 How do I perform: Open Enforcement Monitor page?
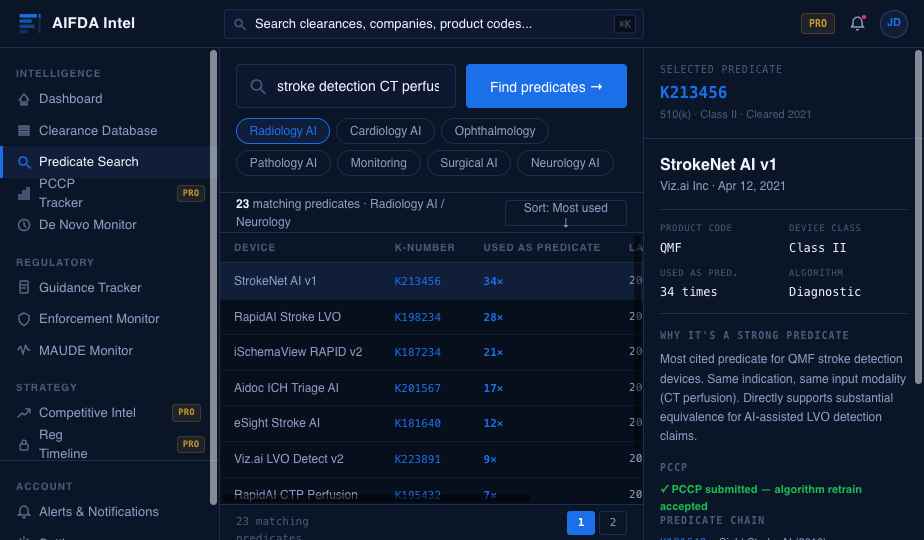[x=105, y=319]
